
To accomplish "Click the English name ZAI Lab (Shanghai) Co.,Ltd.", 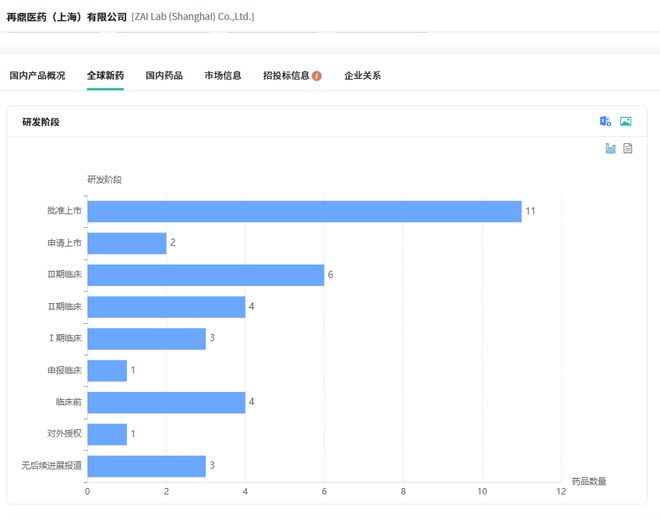I will [x=193, y=17].
